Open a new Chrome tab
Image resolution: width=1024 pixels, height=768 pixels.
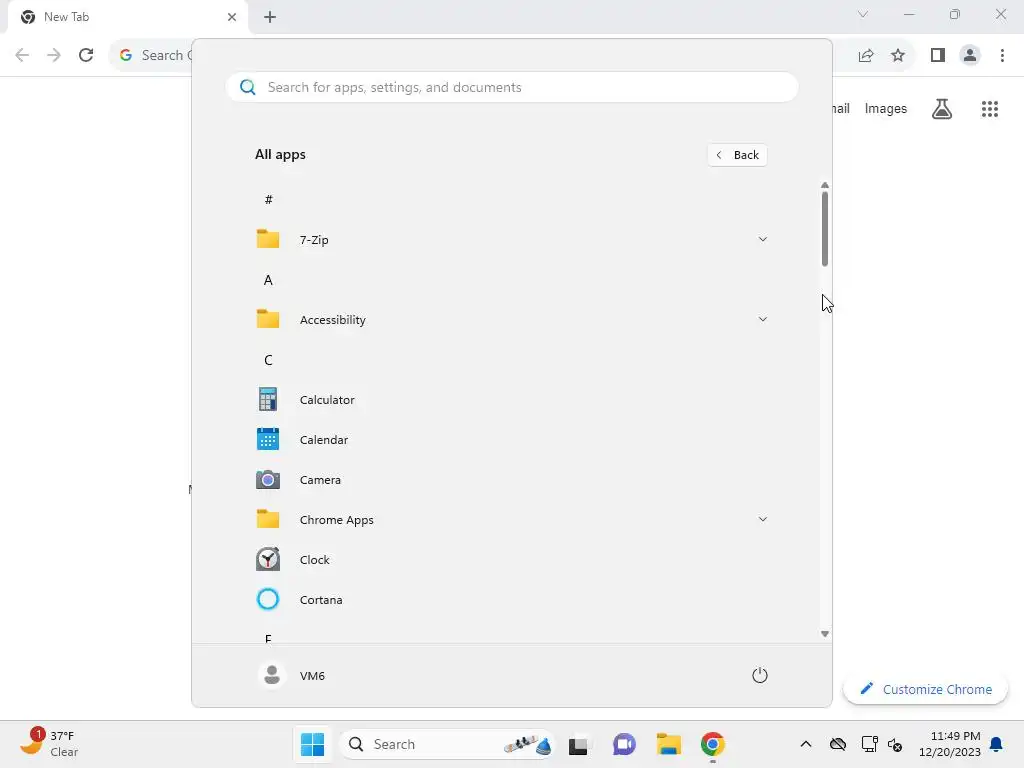click(270, 17)
